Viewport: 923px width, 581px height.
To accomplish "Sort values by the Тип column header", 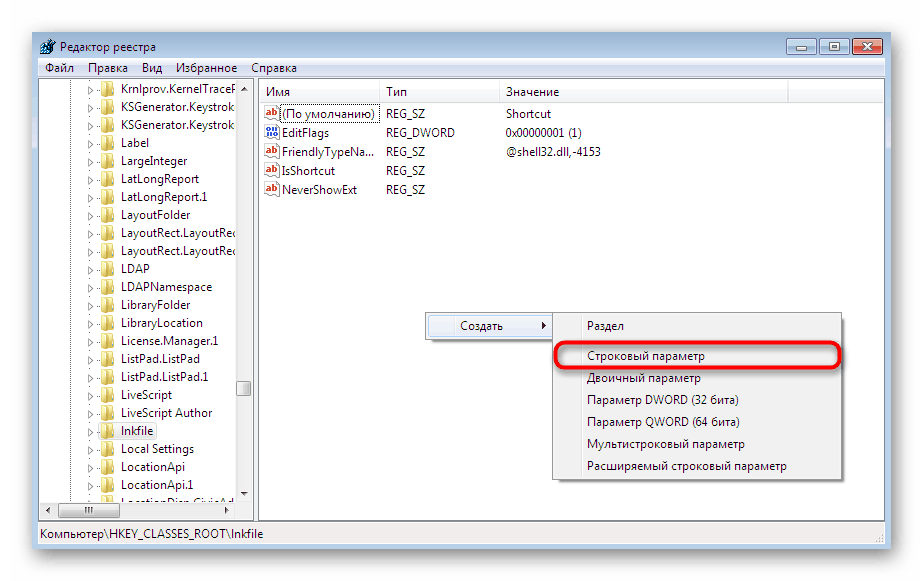I will [440, 92].
